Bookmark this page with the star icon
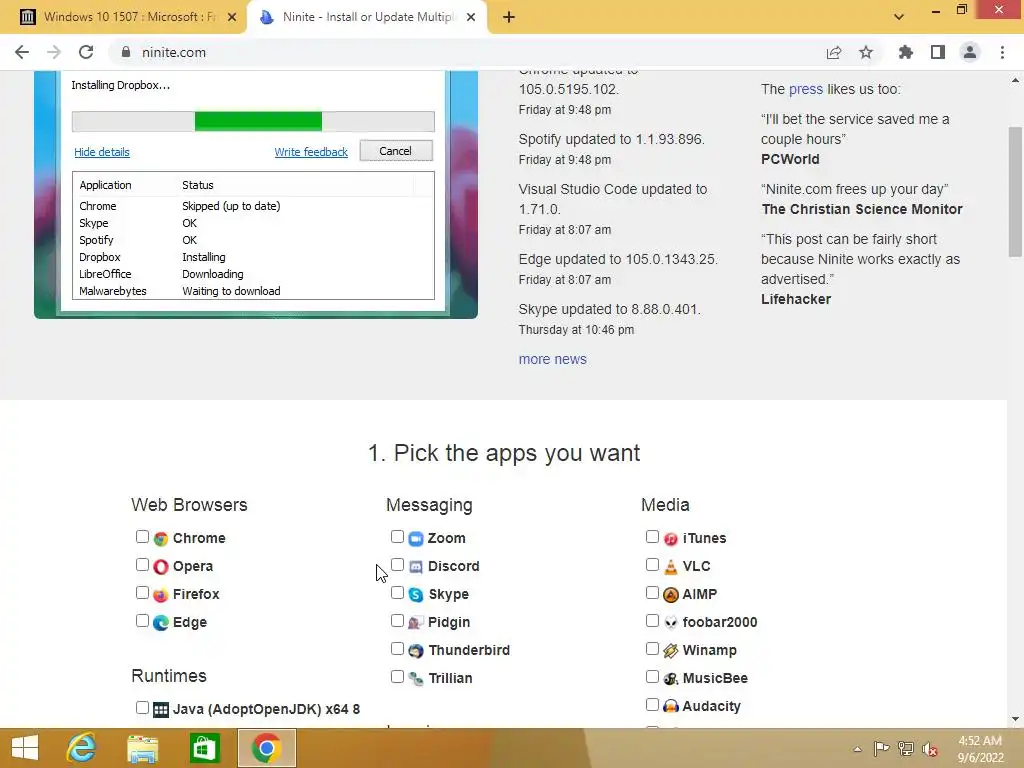 tap(866, 52)
